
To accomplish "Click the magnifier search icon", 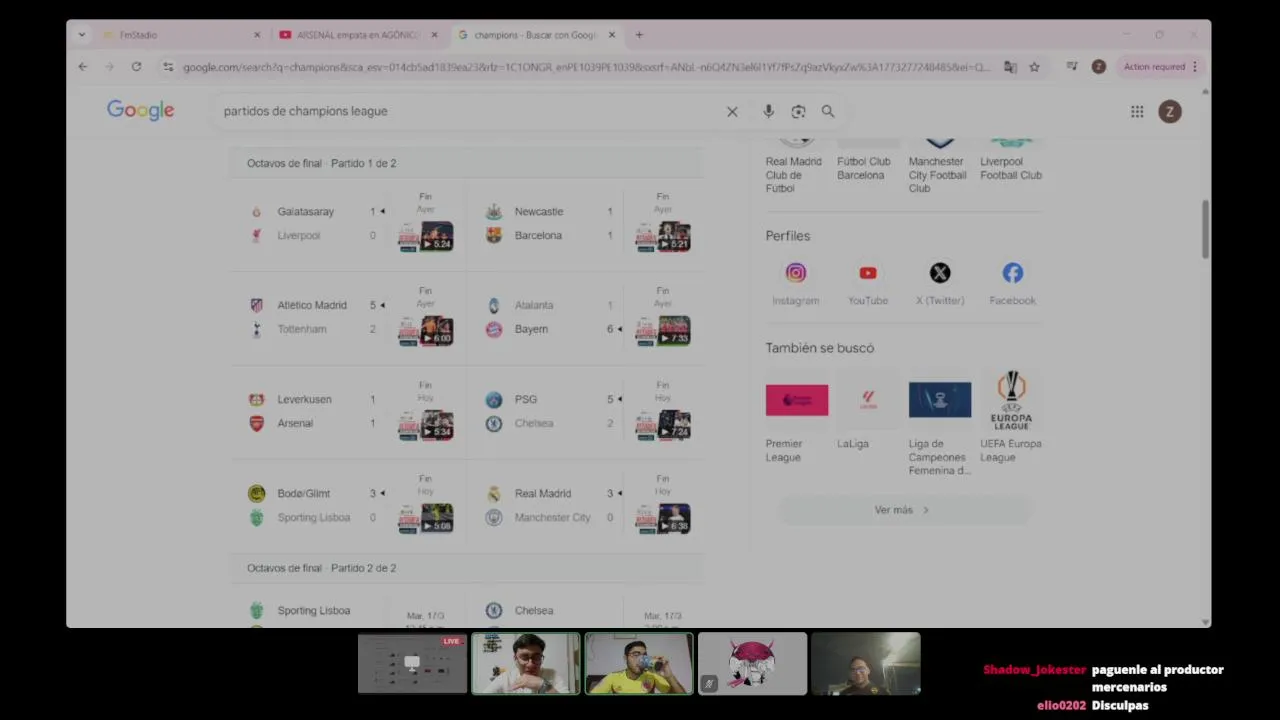I will click(x=828, y=111).
